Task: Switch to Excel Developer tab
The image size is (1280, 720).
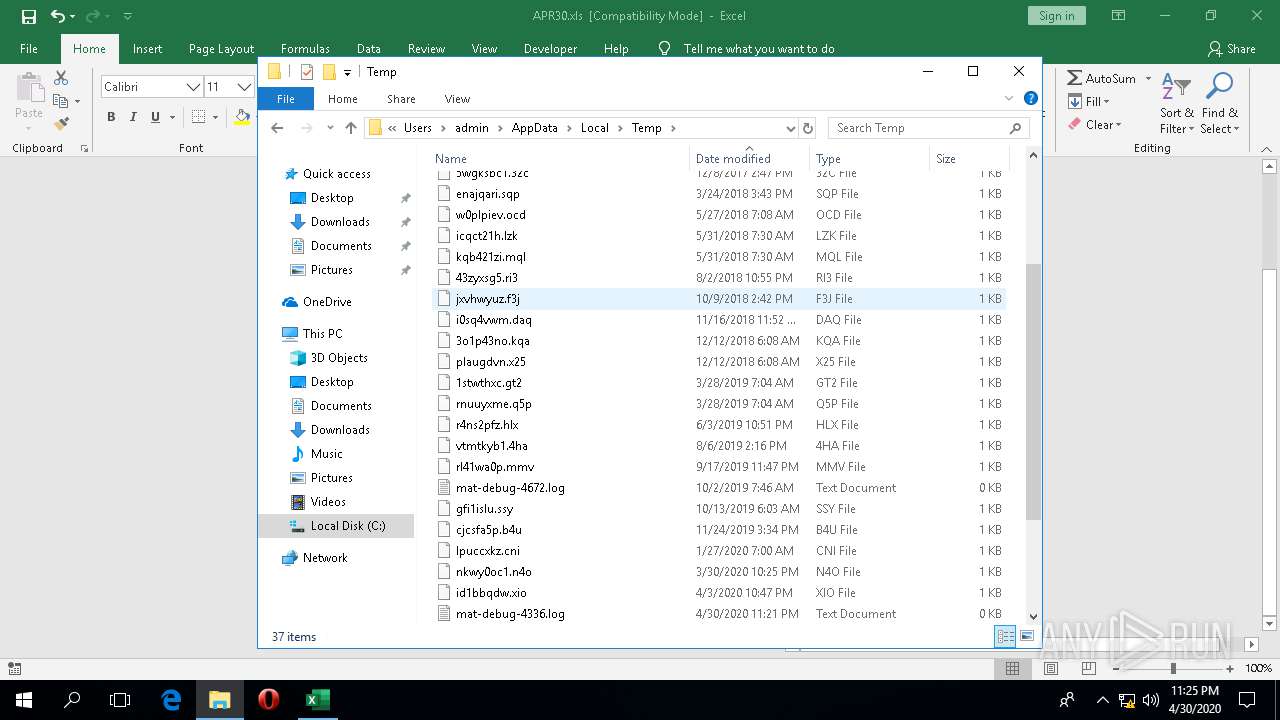Action: (550, 48)
